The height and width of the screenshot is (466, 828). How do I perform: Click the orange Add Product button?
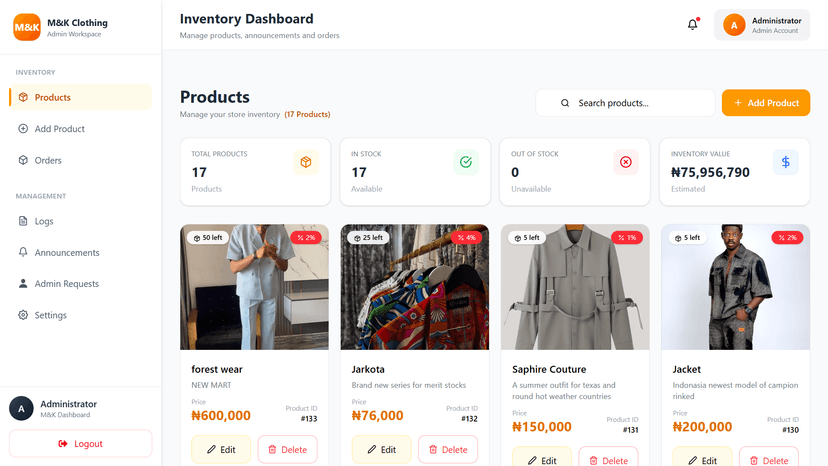(766, 103)
